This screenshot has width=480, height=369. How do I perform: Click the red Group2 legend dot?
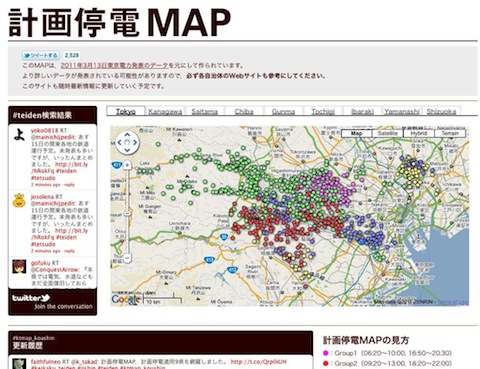326,363
